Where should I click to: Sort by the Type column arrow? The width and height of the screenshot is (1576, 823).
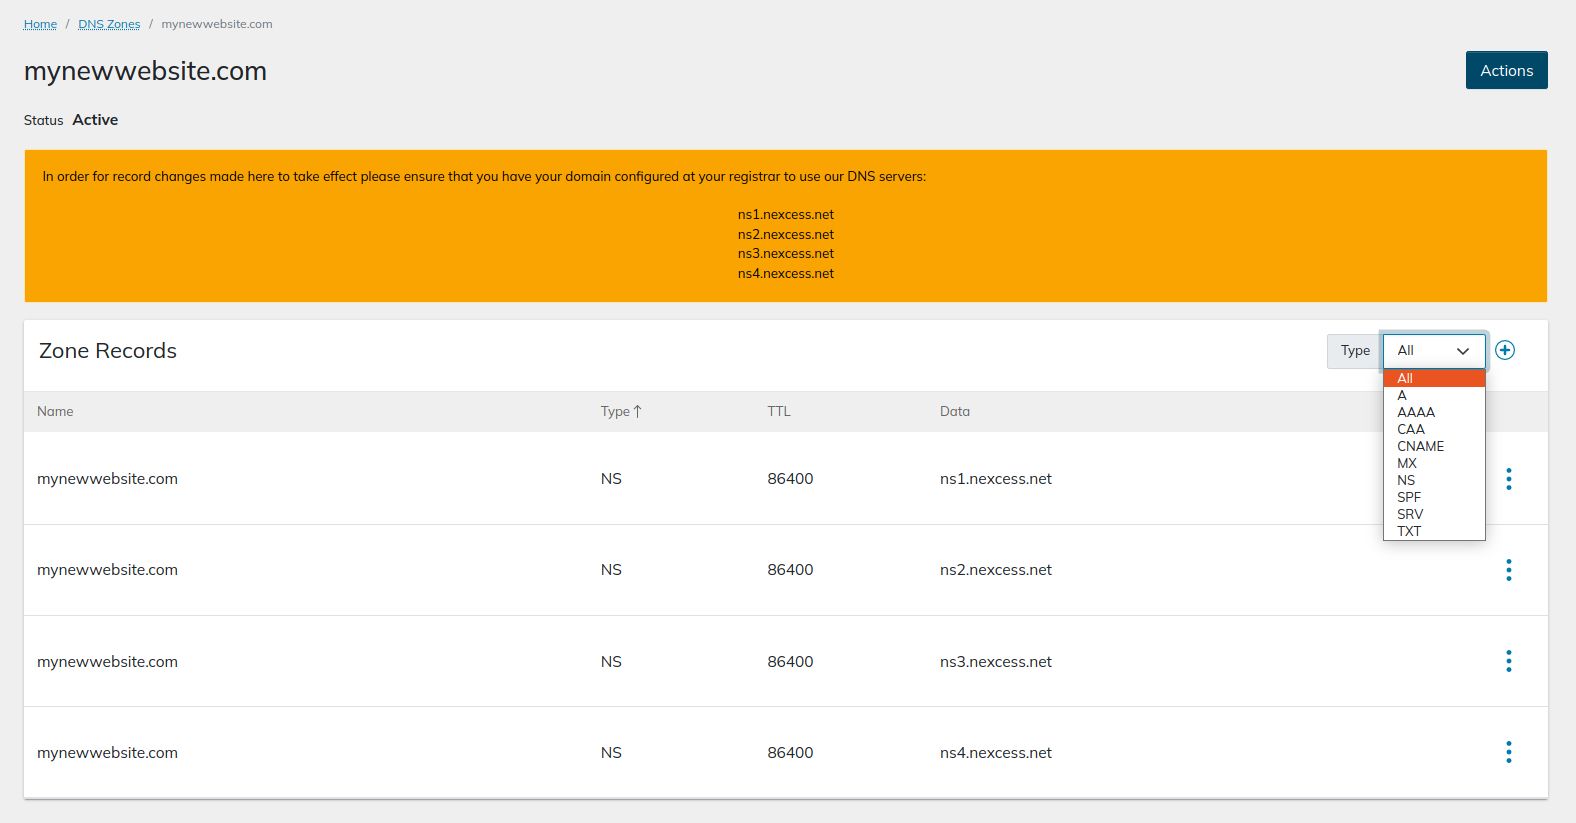pos(637,411)
